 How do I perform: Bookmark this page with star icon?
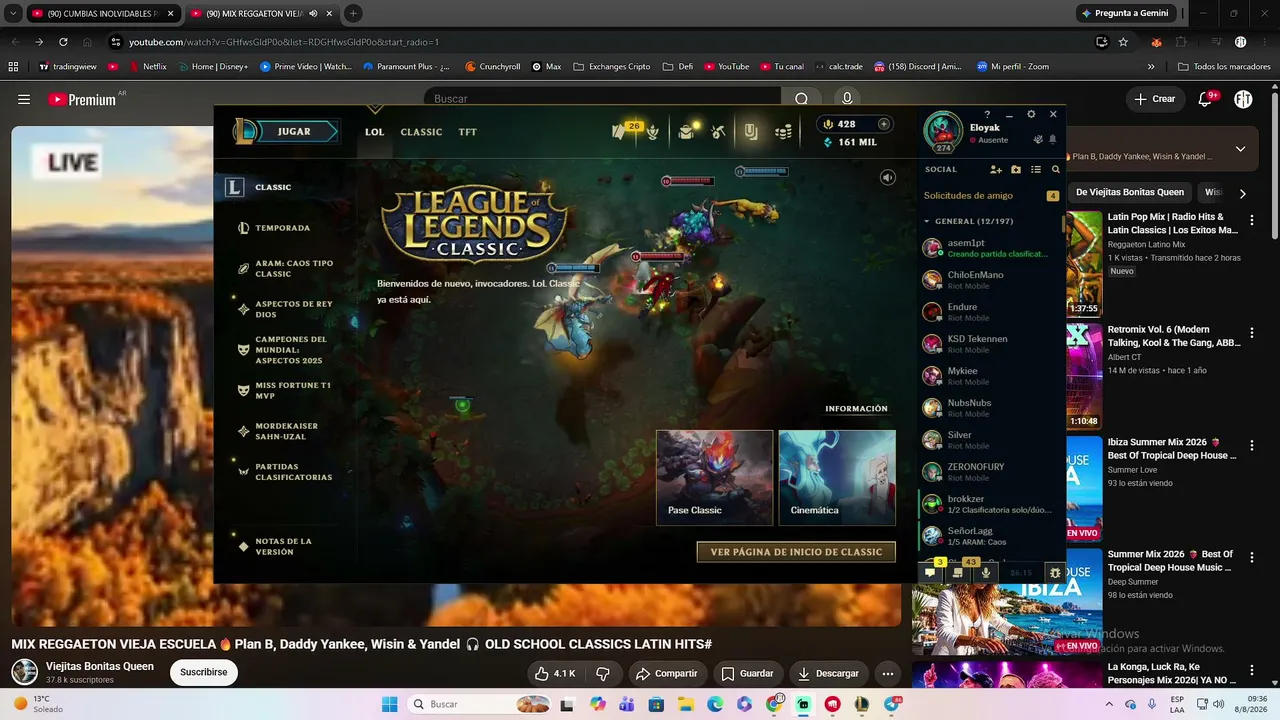(x=1123, y=42)
